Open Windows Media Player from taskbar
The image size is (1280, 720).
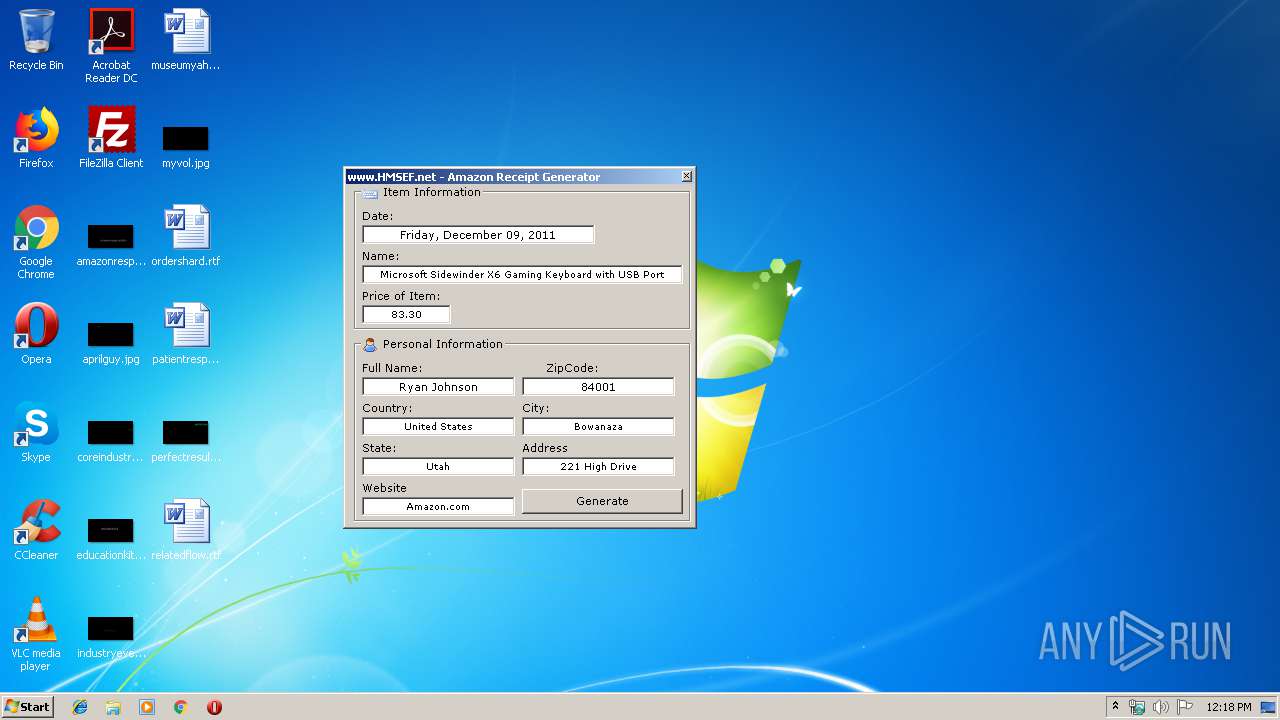[x=147, y=707]
